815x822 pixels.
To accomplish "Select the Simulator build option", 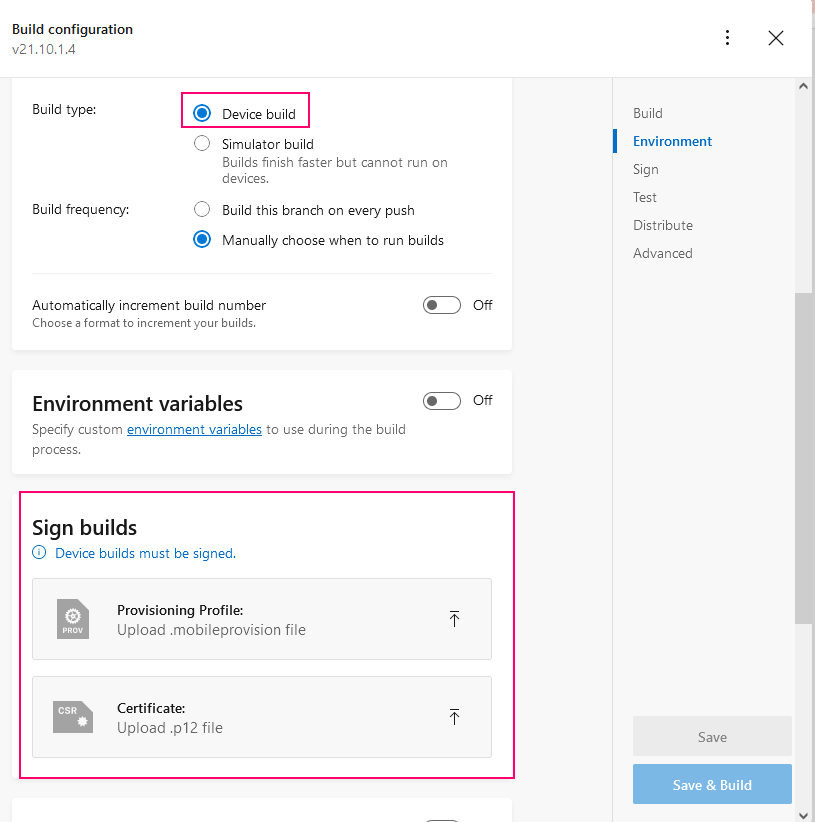I will pos(202,144).
